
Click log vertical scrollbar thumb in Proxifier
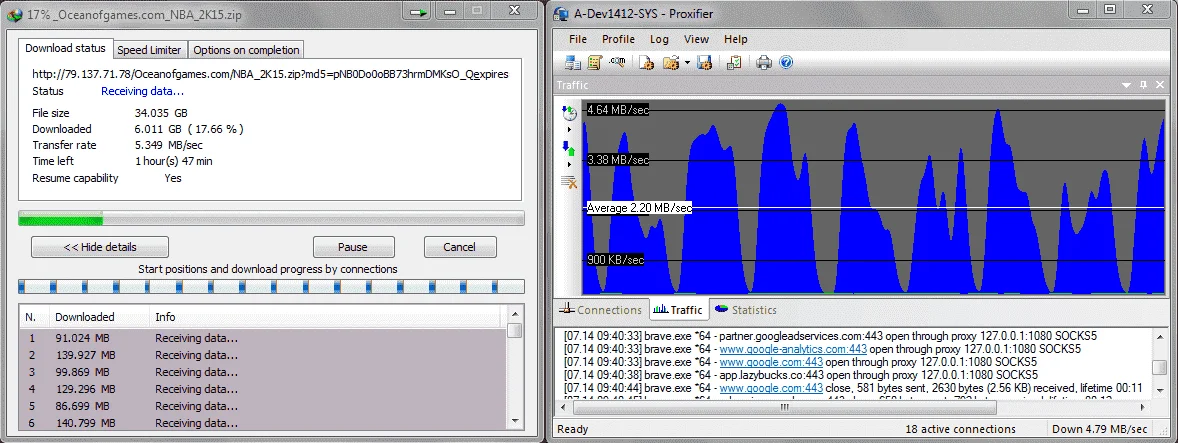pos(1160,367)
